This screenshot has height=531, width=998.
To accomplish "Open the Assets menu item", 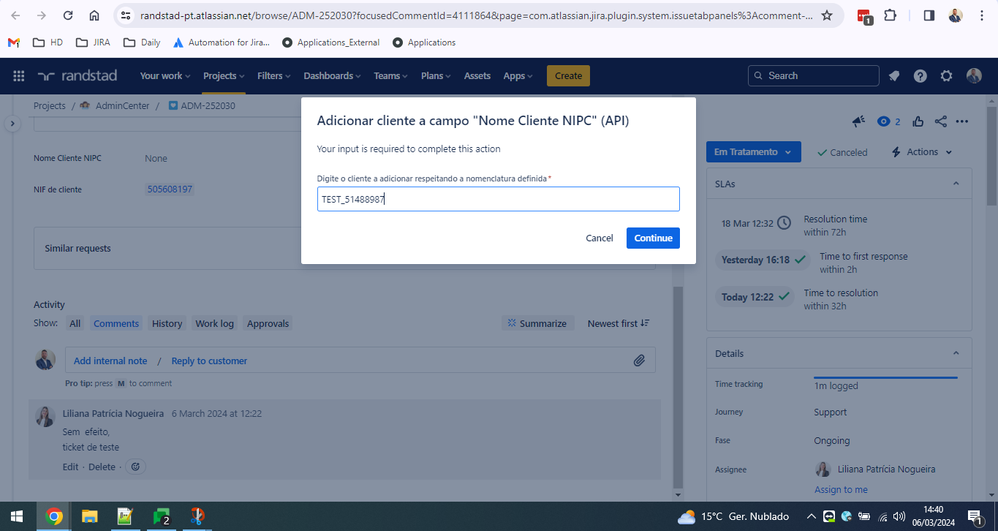I will (x=477, y=76).
